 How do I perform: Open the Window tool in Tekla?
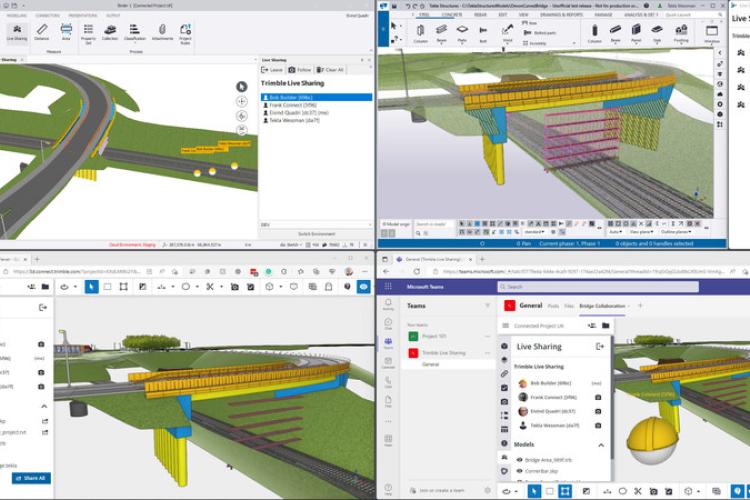click(712, 33)
